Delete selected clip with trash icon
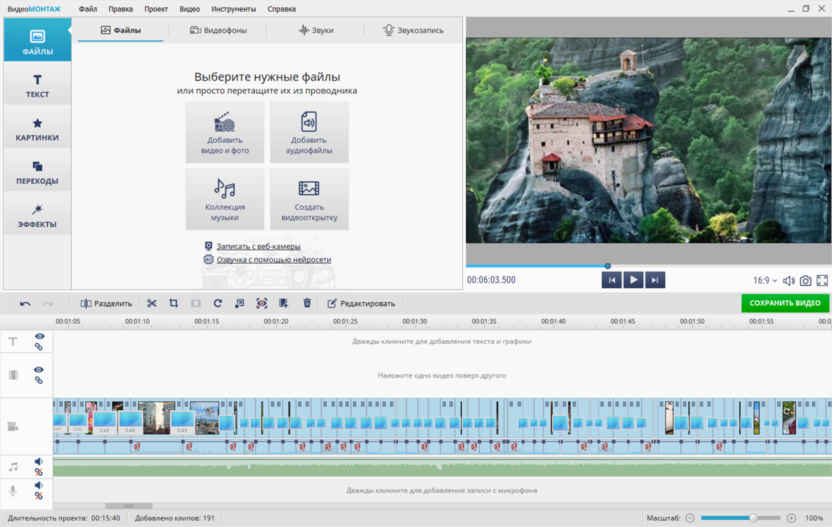Viewport: 832px width, 527px height. (x=307, y=303)
